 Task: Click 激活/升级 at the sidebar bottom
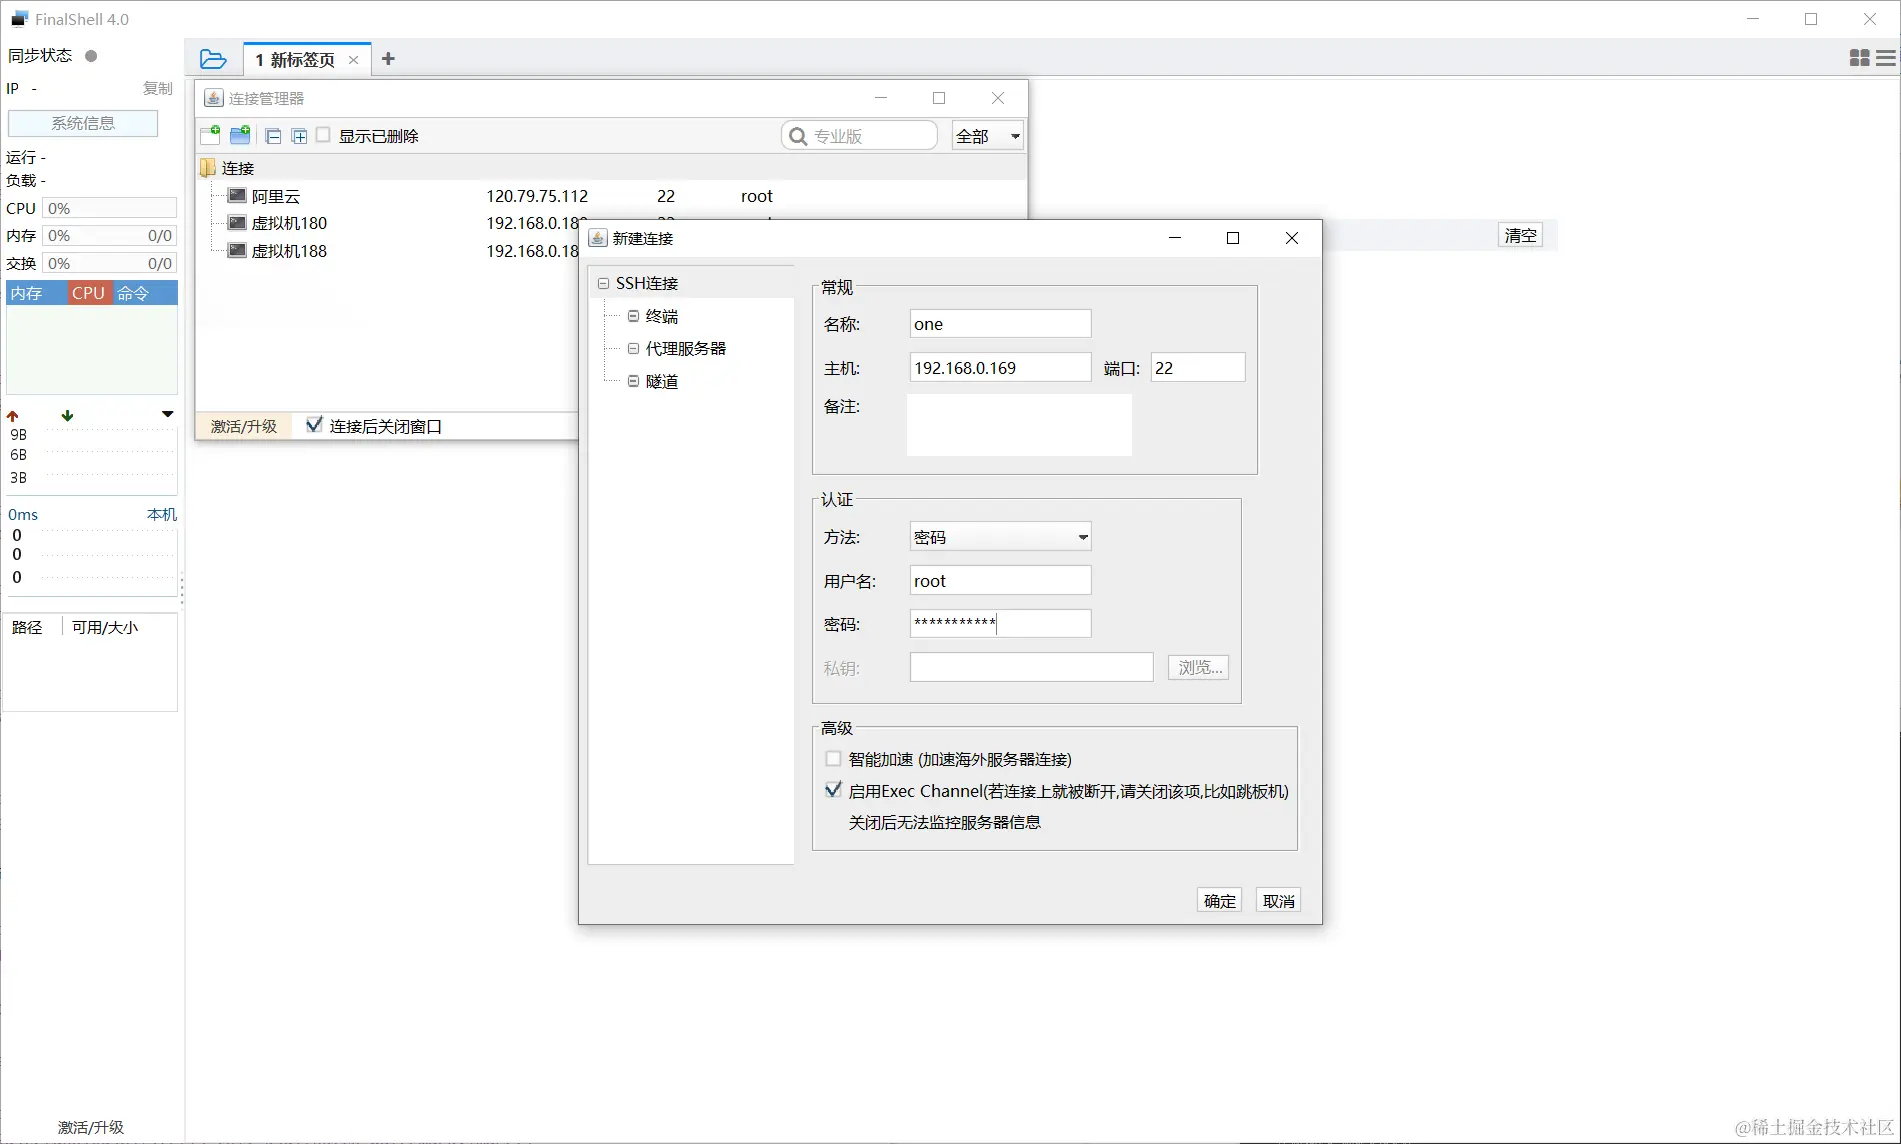(x=91, y=1127)
